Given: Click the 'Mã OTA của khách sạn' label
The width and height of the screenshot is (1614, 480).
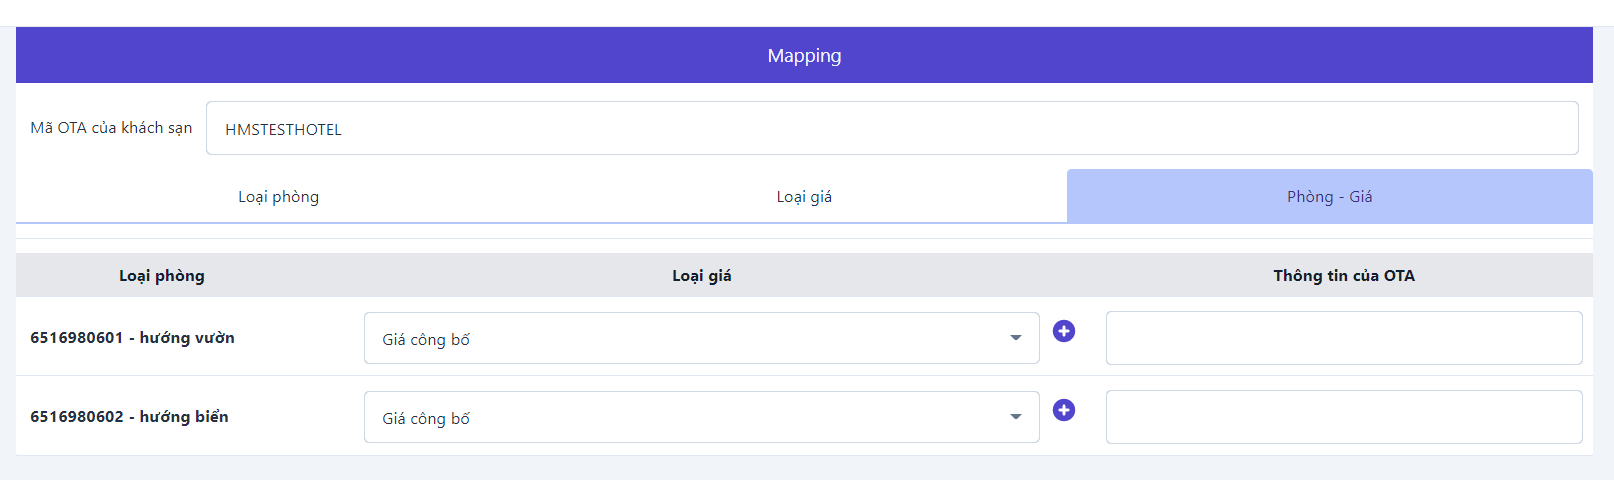Looking at the screenshot, I should 111,128.
